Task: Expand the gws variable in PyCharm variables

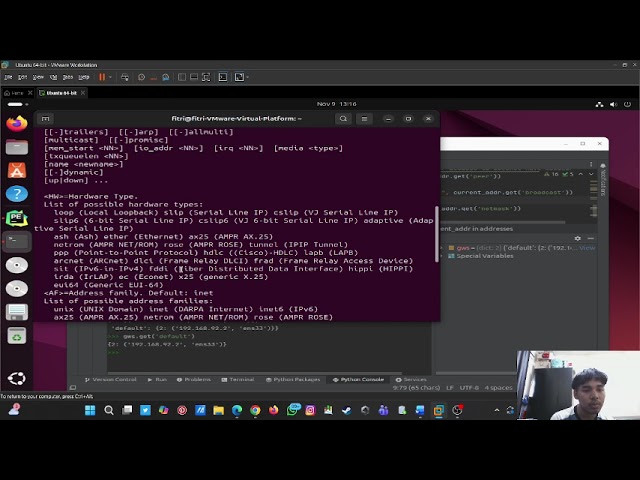Action: click(442, 248)
